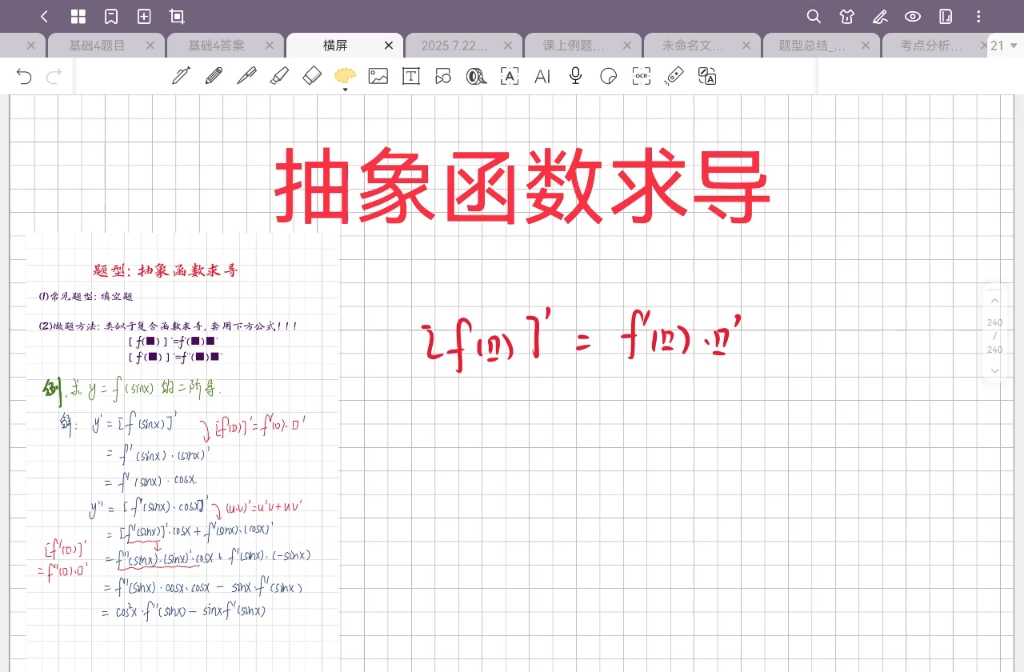Select the eraser tool
Viewport: 1024px width, 672px height.
pos(312,76)
